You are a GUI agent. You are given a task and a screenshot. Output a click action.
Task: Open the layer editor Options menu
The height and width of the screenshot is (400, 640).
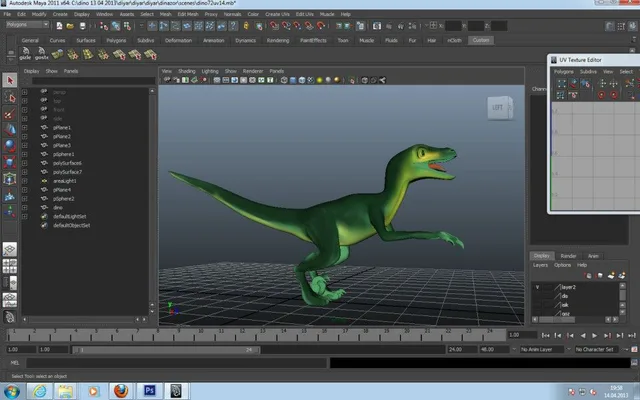(x=562, y=265)
